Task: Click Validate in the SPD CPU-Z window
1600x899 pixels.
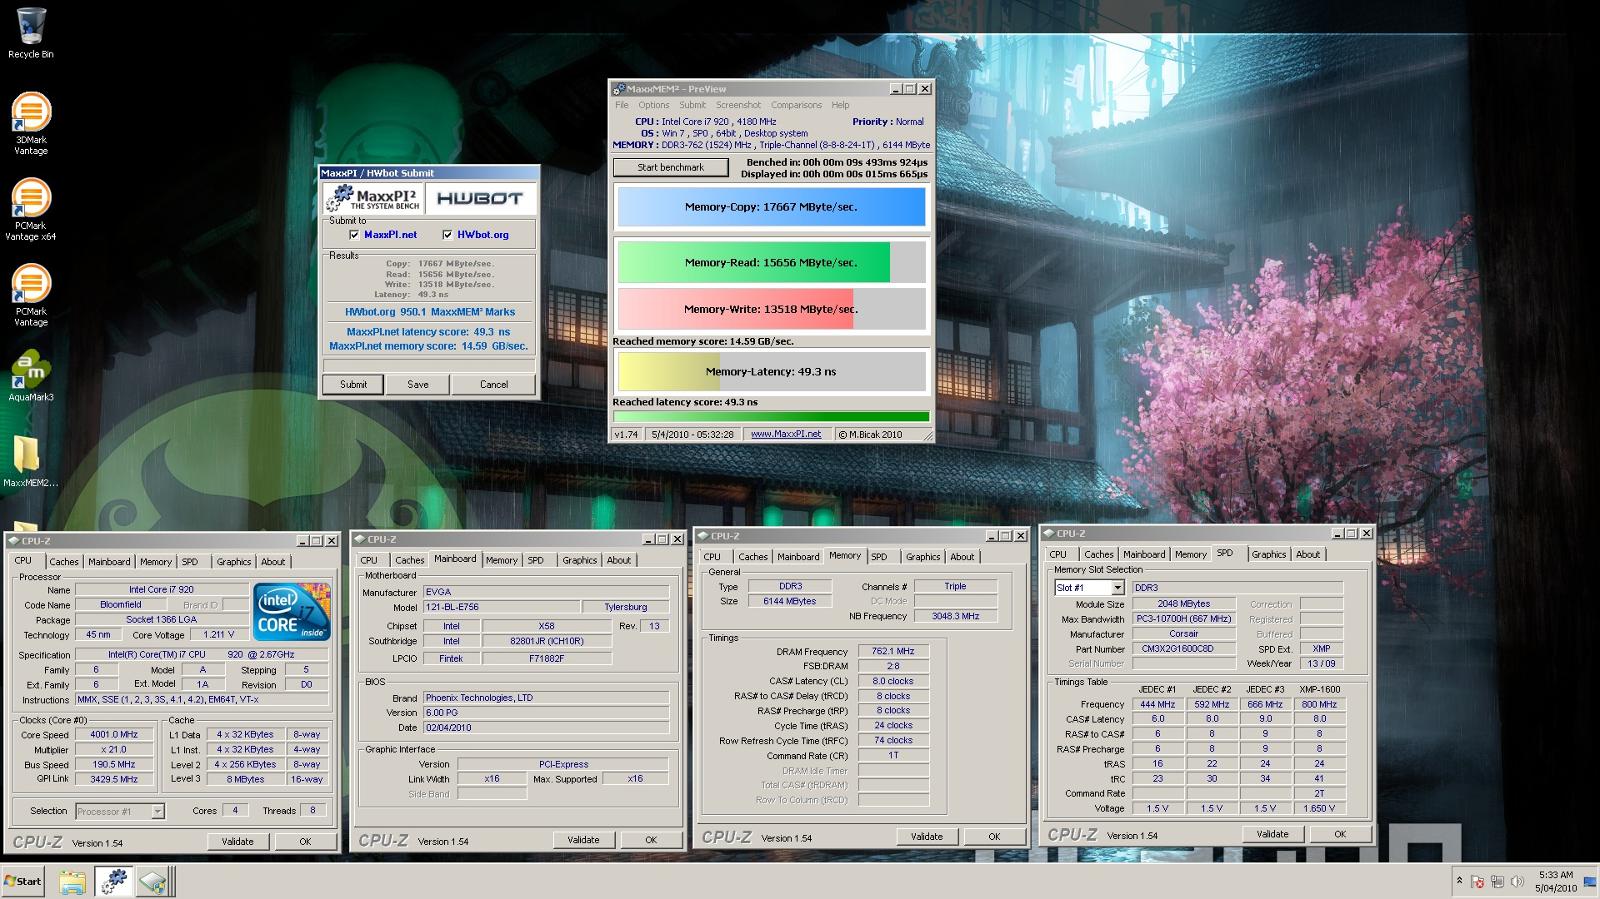Action: 1272,834
